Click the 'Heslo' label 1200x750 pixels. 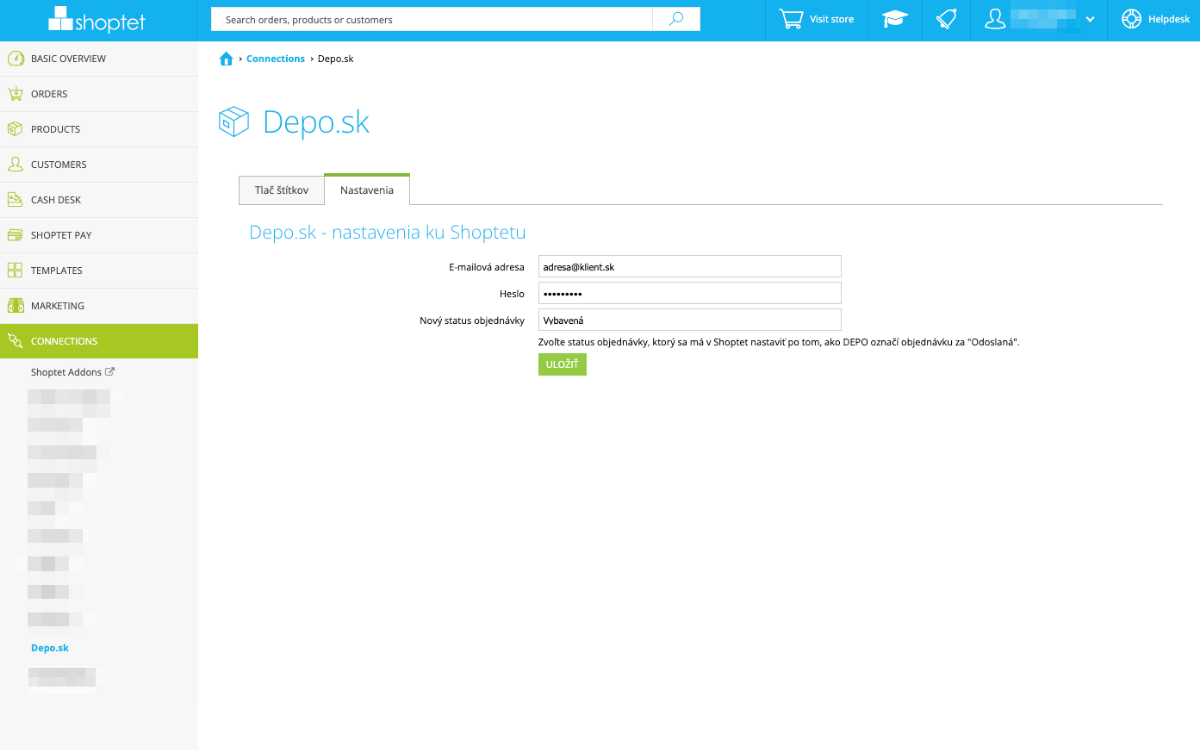pyautogui.click(x=512, y=294)
